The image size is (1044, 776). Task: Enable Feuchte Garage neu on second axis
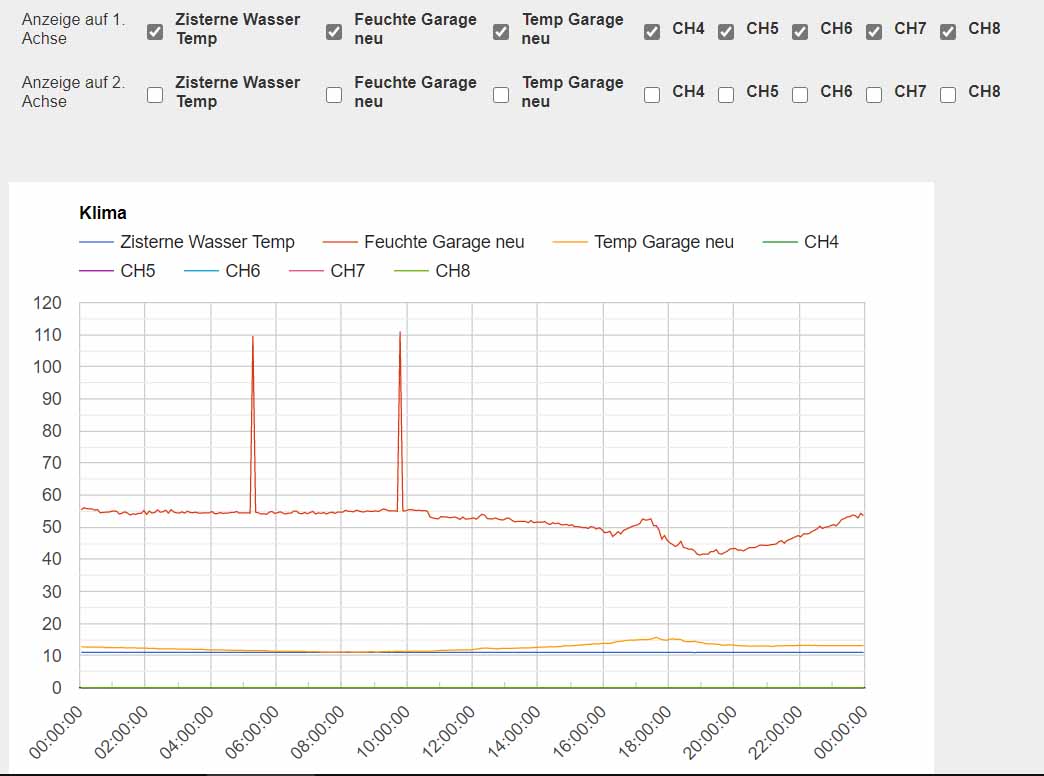(x=334, y=95)
